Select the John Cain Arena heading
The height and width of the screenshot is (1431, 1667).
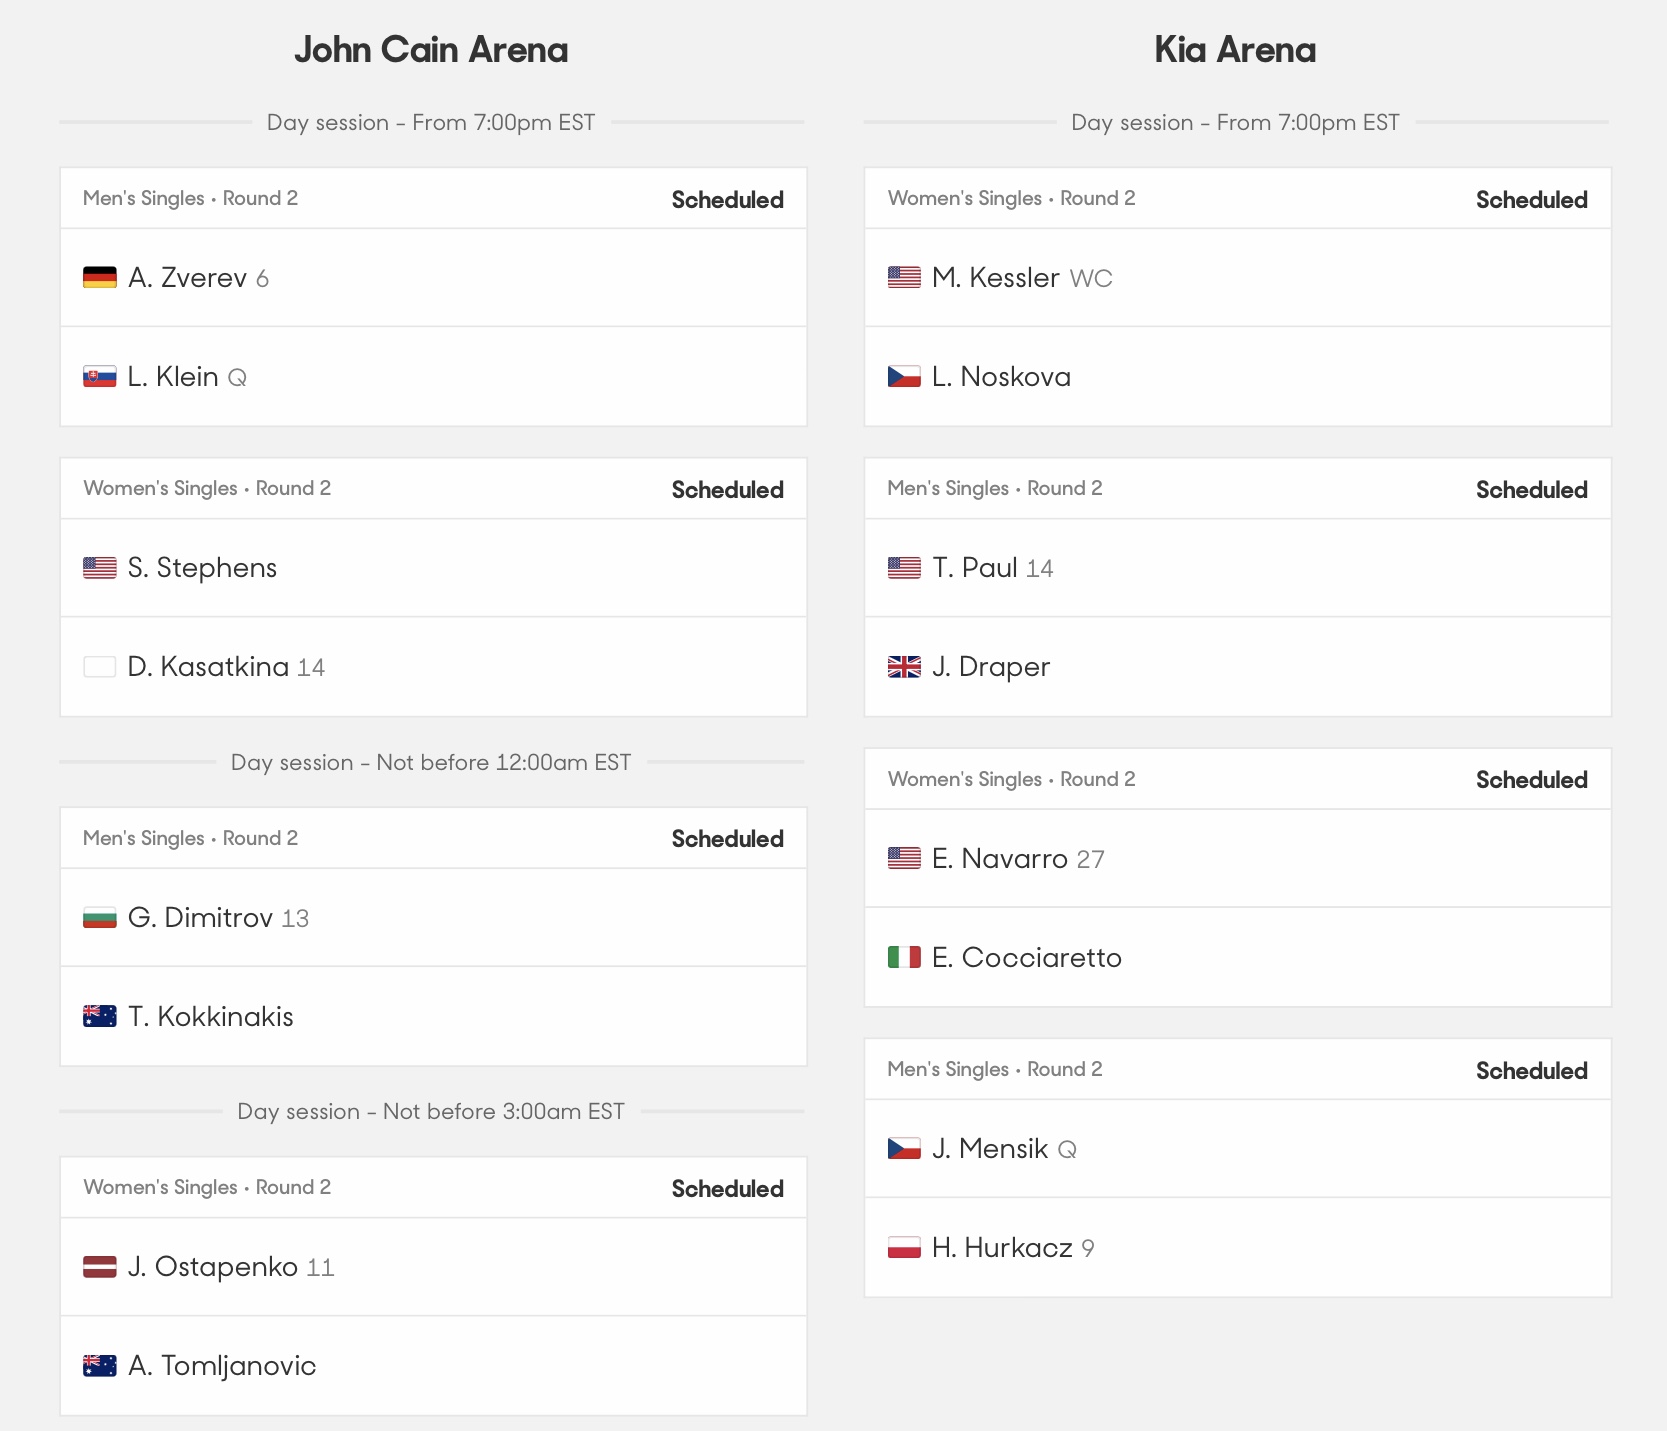pyautogui.click(x=431, y=50)
